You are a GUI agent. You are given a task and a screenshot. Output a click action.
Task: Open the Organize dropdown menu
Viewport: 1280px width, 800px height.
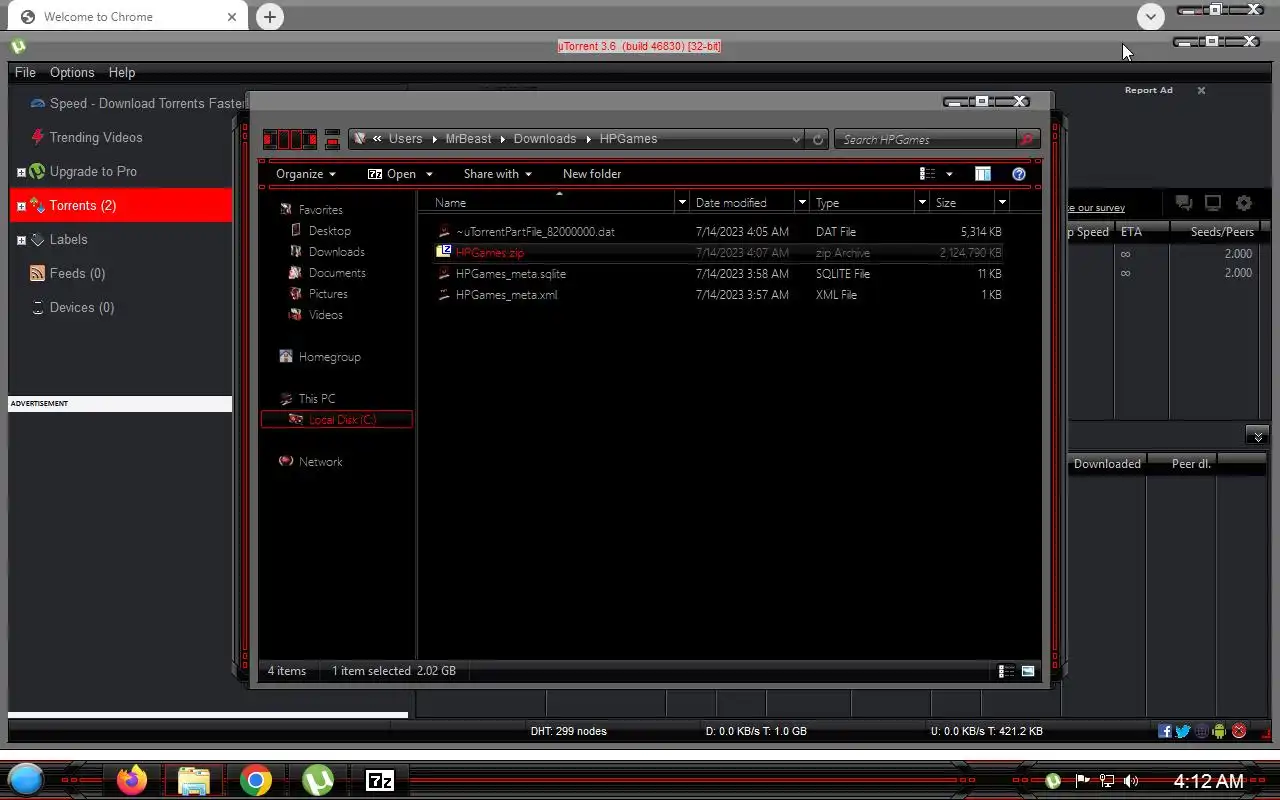(305, 174)
